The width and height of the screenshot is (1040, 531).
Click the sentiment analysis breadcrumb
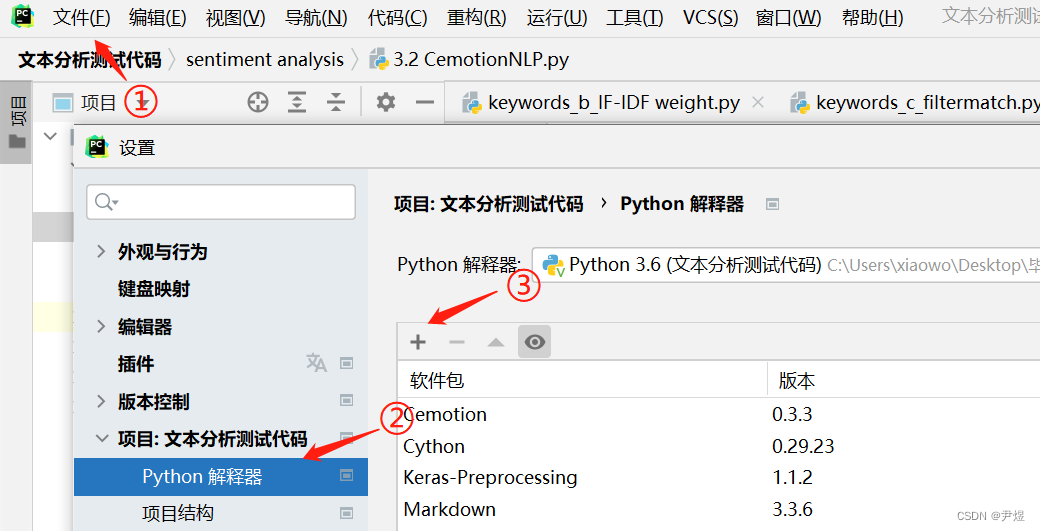click(265, 60)
